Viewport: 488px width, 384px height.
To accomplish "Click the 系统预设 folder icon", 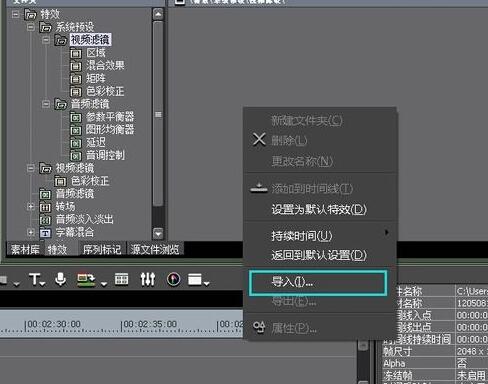I will 46,27.
